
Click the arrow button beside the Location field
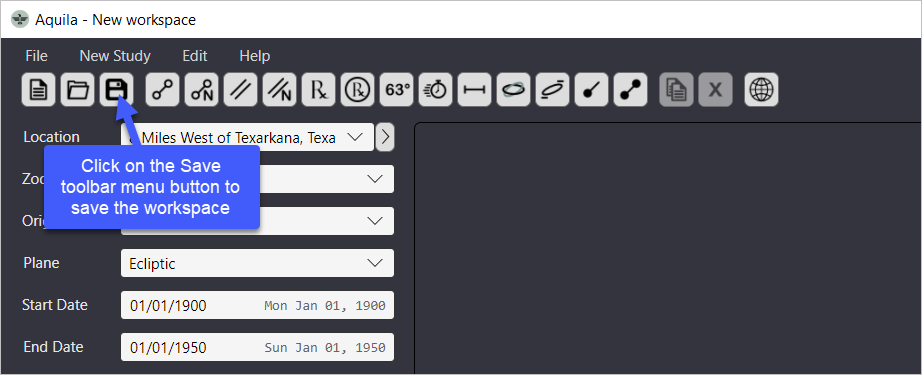coord(385,137)
